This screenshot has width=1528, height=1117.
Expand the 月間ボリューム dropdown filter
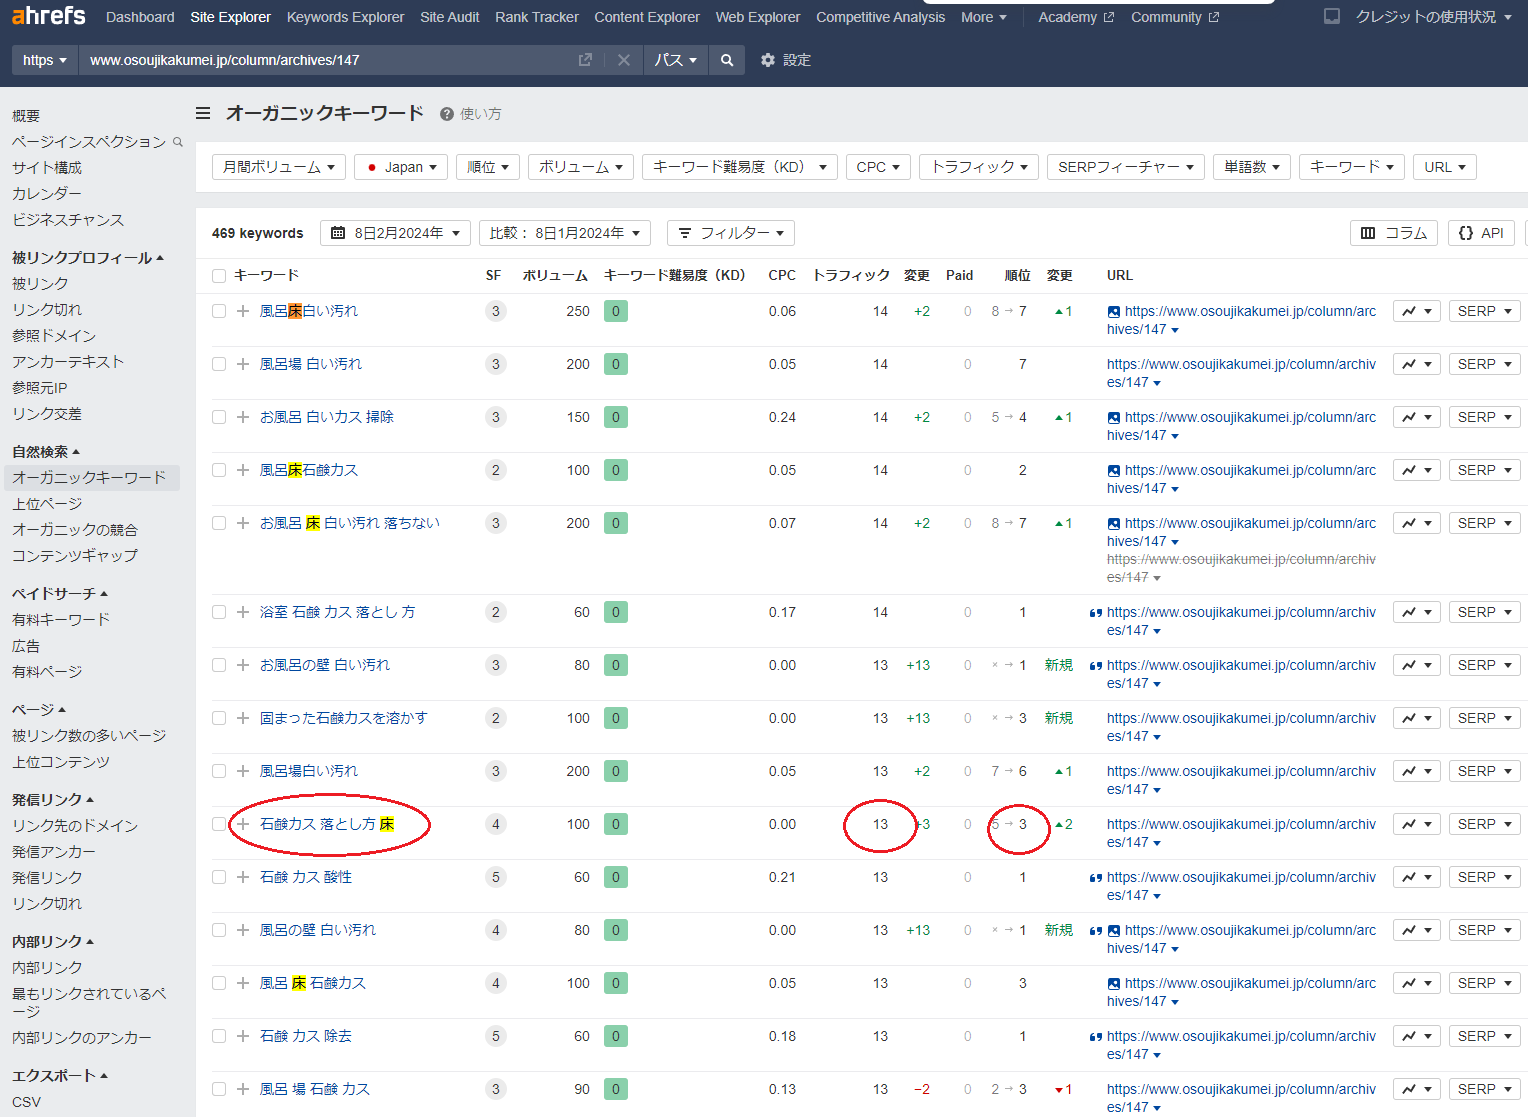pos(279,167)
